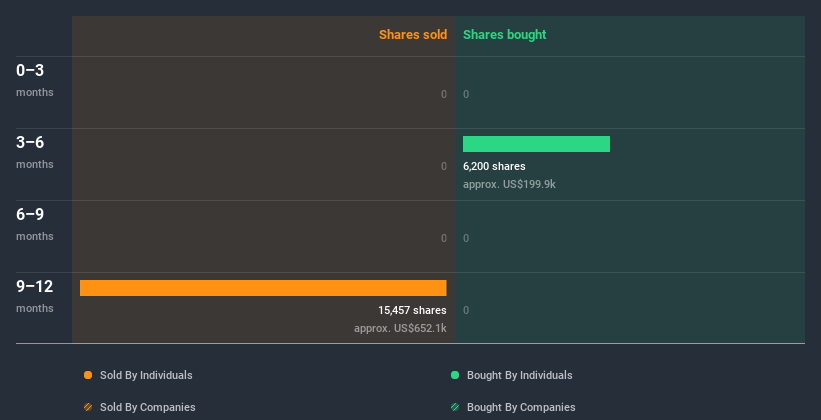821x420 pixels.
Task: Click the striped Sold By Companies legend marker
Action: tap(88, 407)
